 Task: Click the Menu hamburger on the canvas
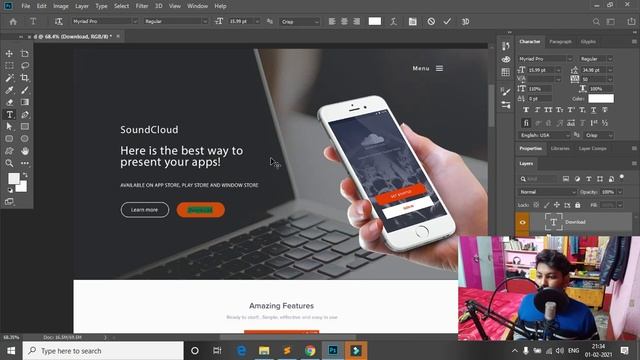tap(439, 68)
